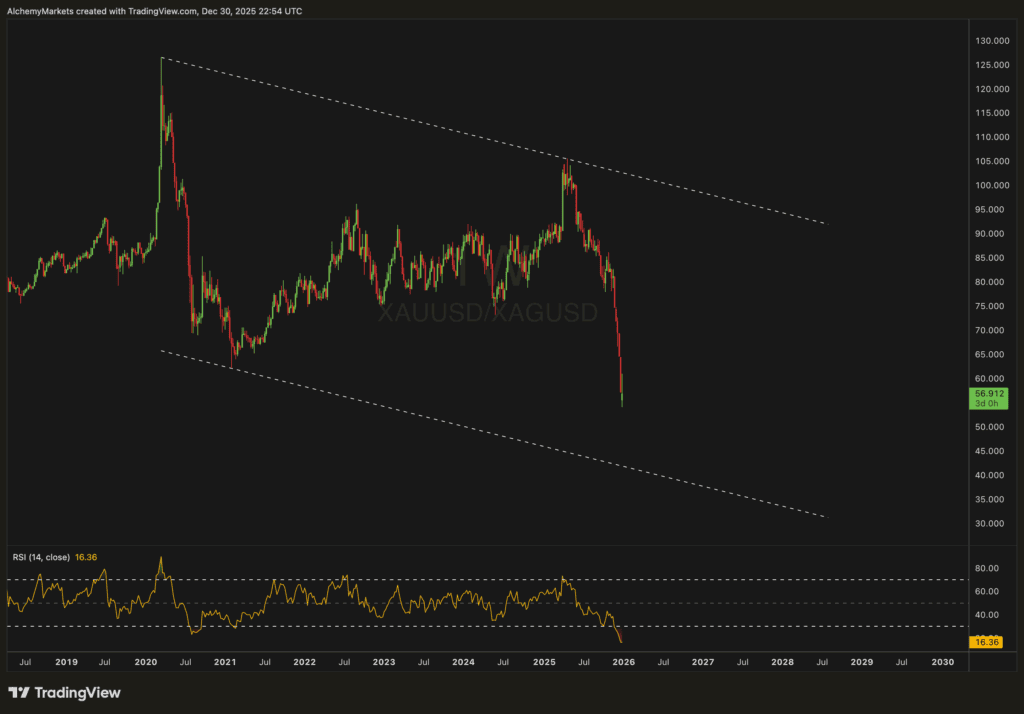This screenshot has height=714, width=1024.
Task: Click the 130.000 price scale level
Action: (x=992, y=41)
